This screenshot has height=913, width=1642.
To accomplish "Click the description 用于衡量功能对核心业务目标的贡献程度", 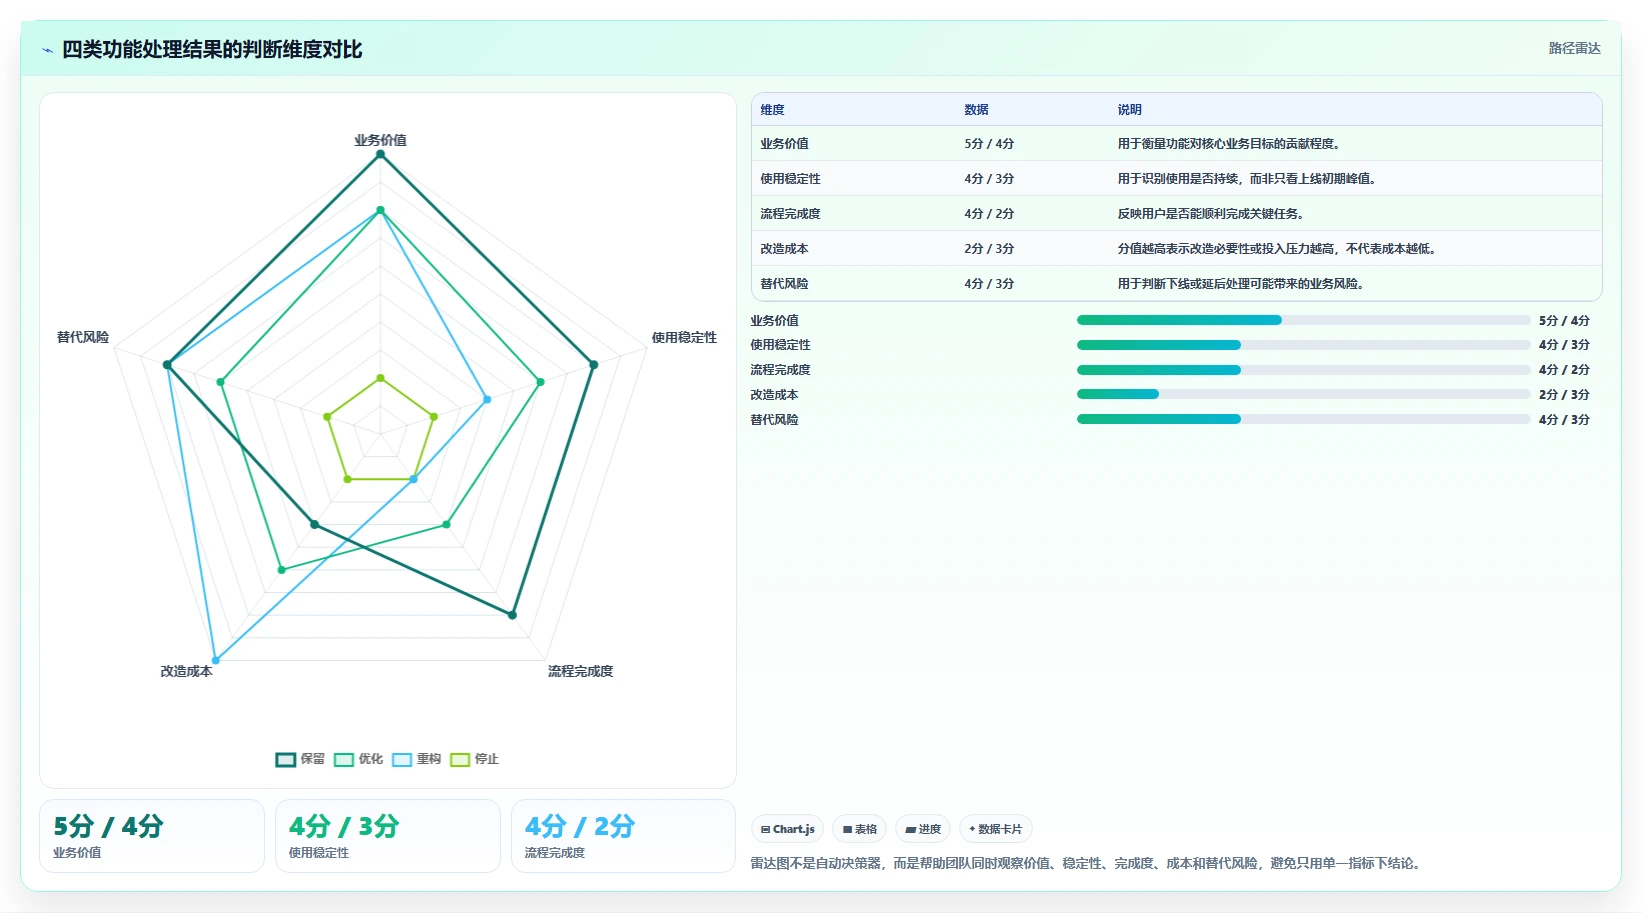I will coord(1228,144).
